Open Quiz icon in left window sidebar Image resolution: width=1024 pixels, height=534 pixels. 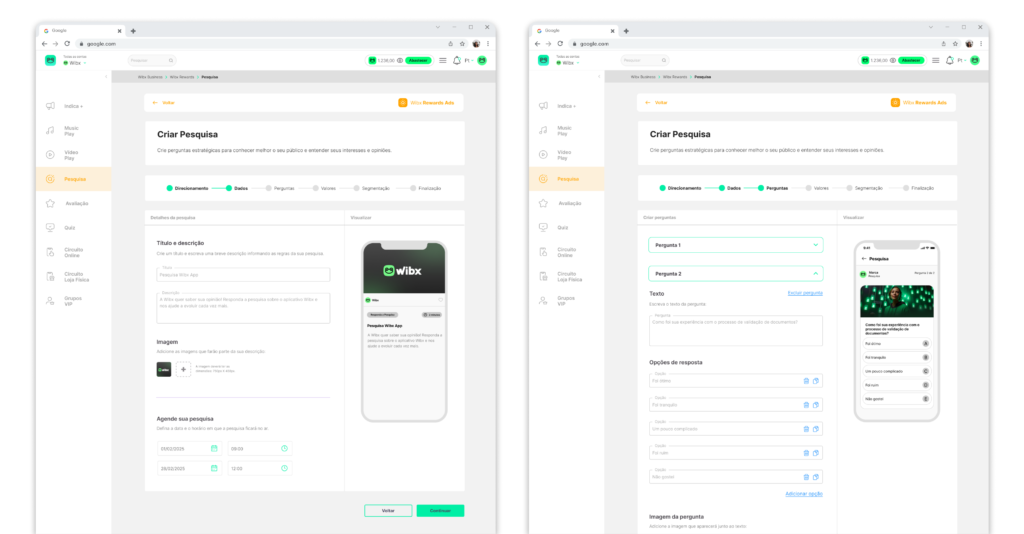tap(50, 227)
